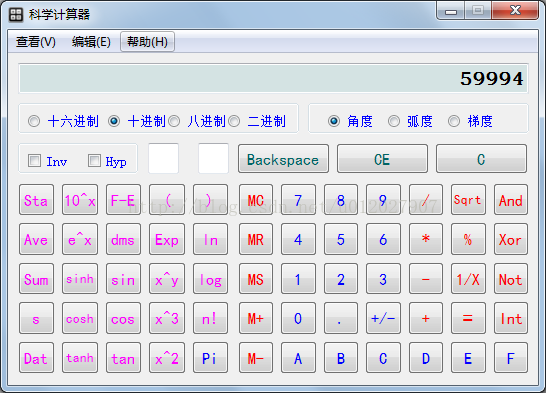Click the Xor button
Screen dimensions: 546x393
point(511,239)
